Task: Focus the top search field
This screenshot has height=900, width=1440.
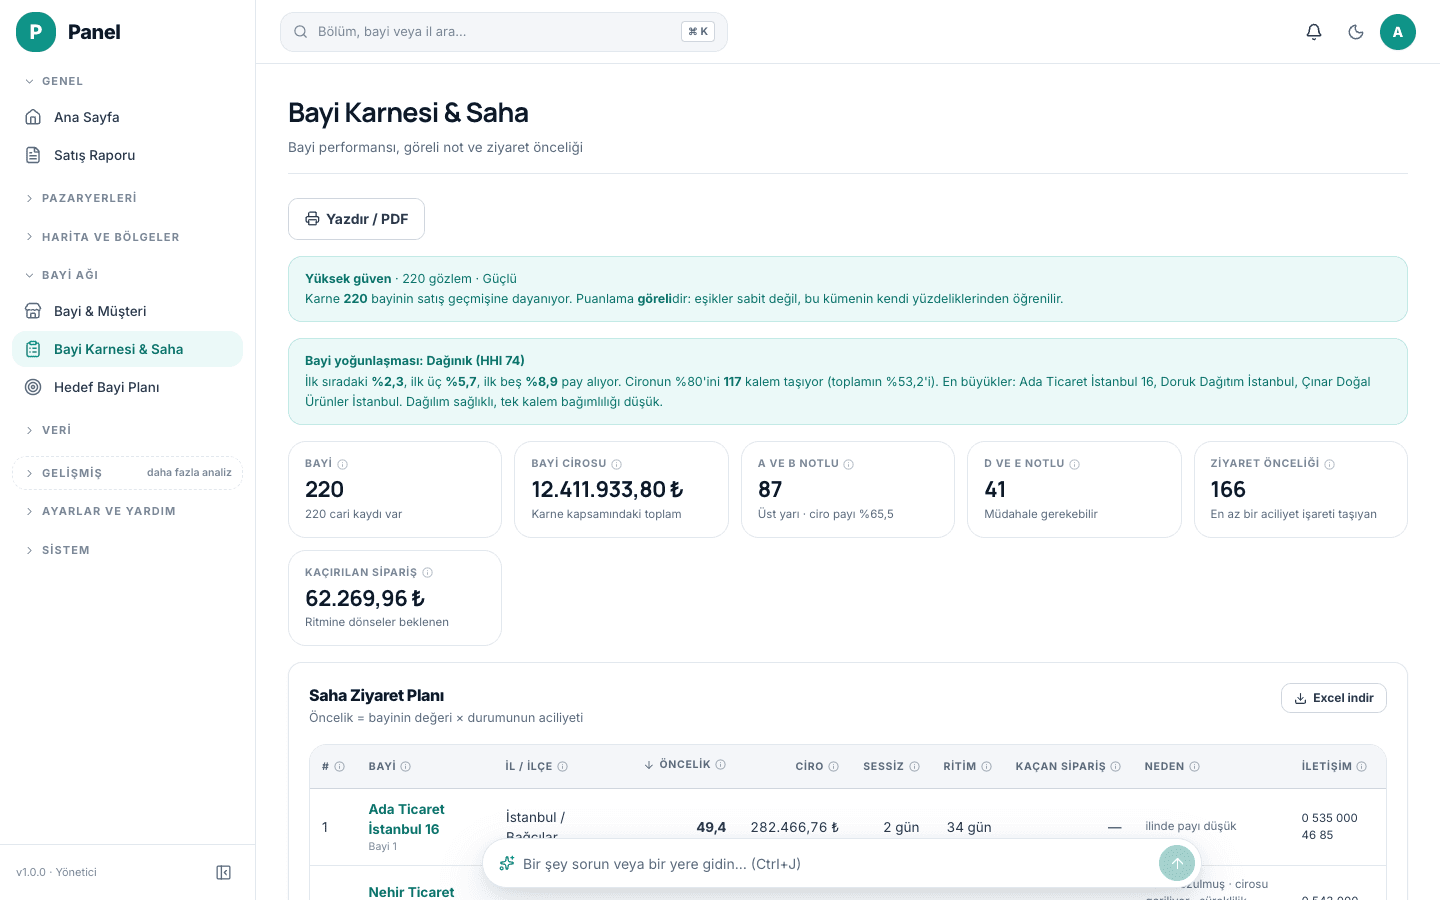Action: [x=503, y=32]
